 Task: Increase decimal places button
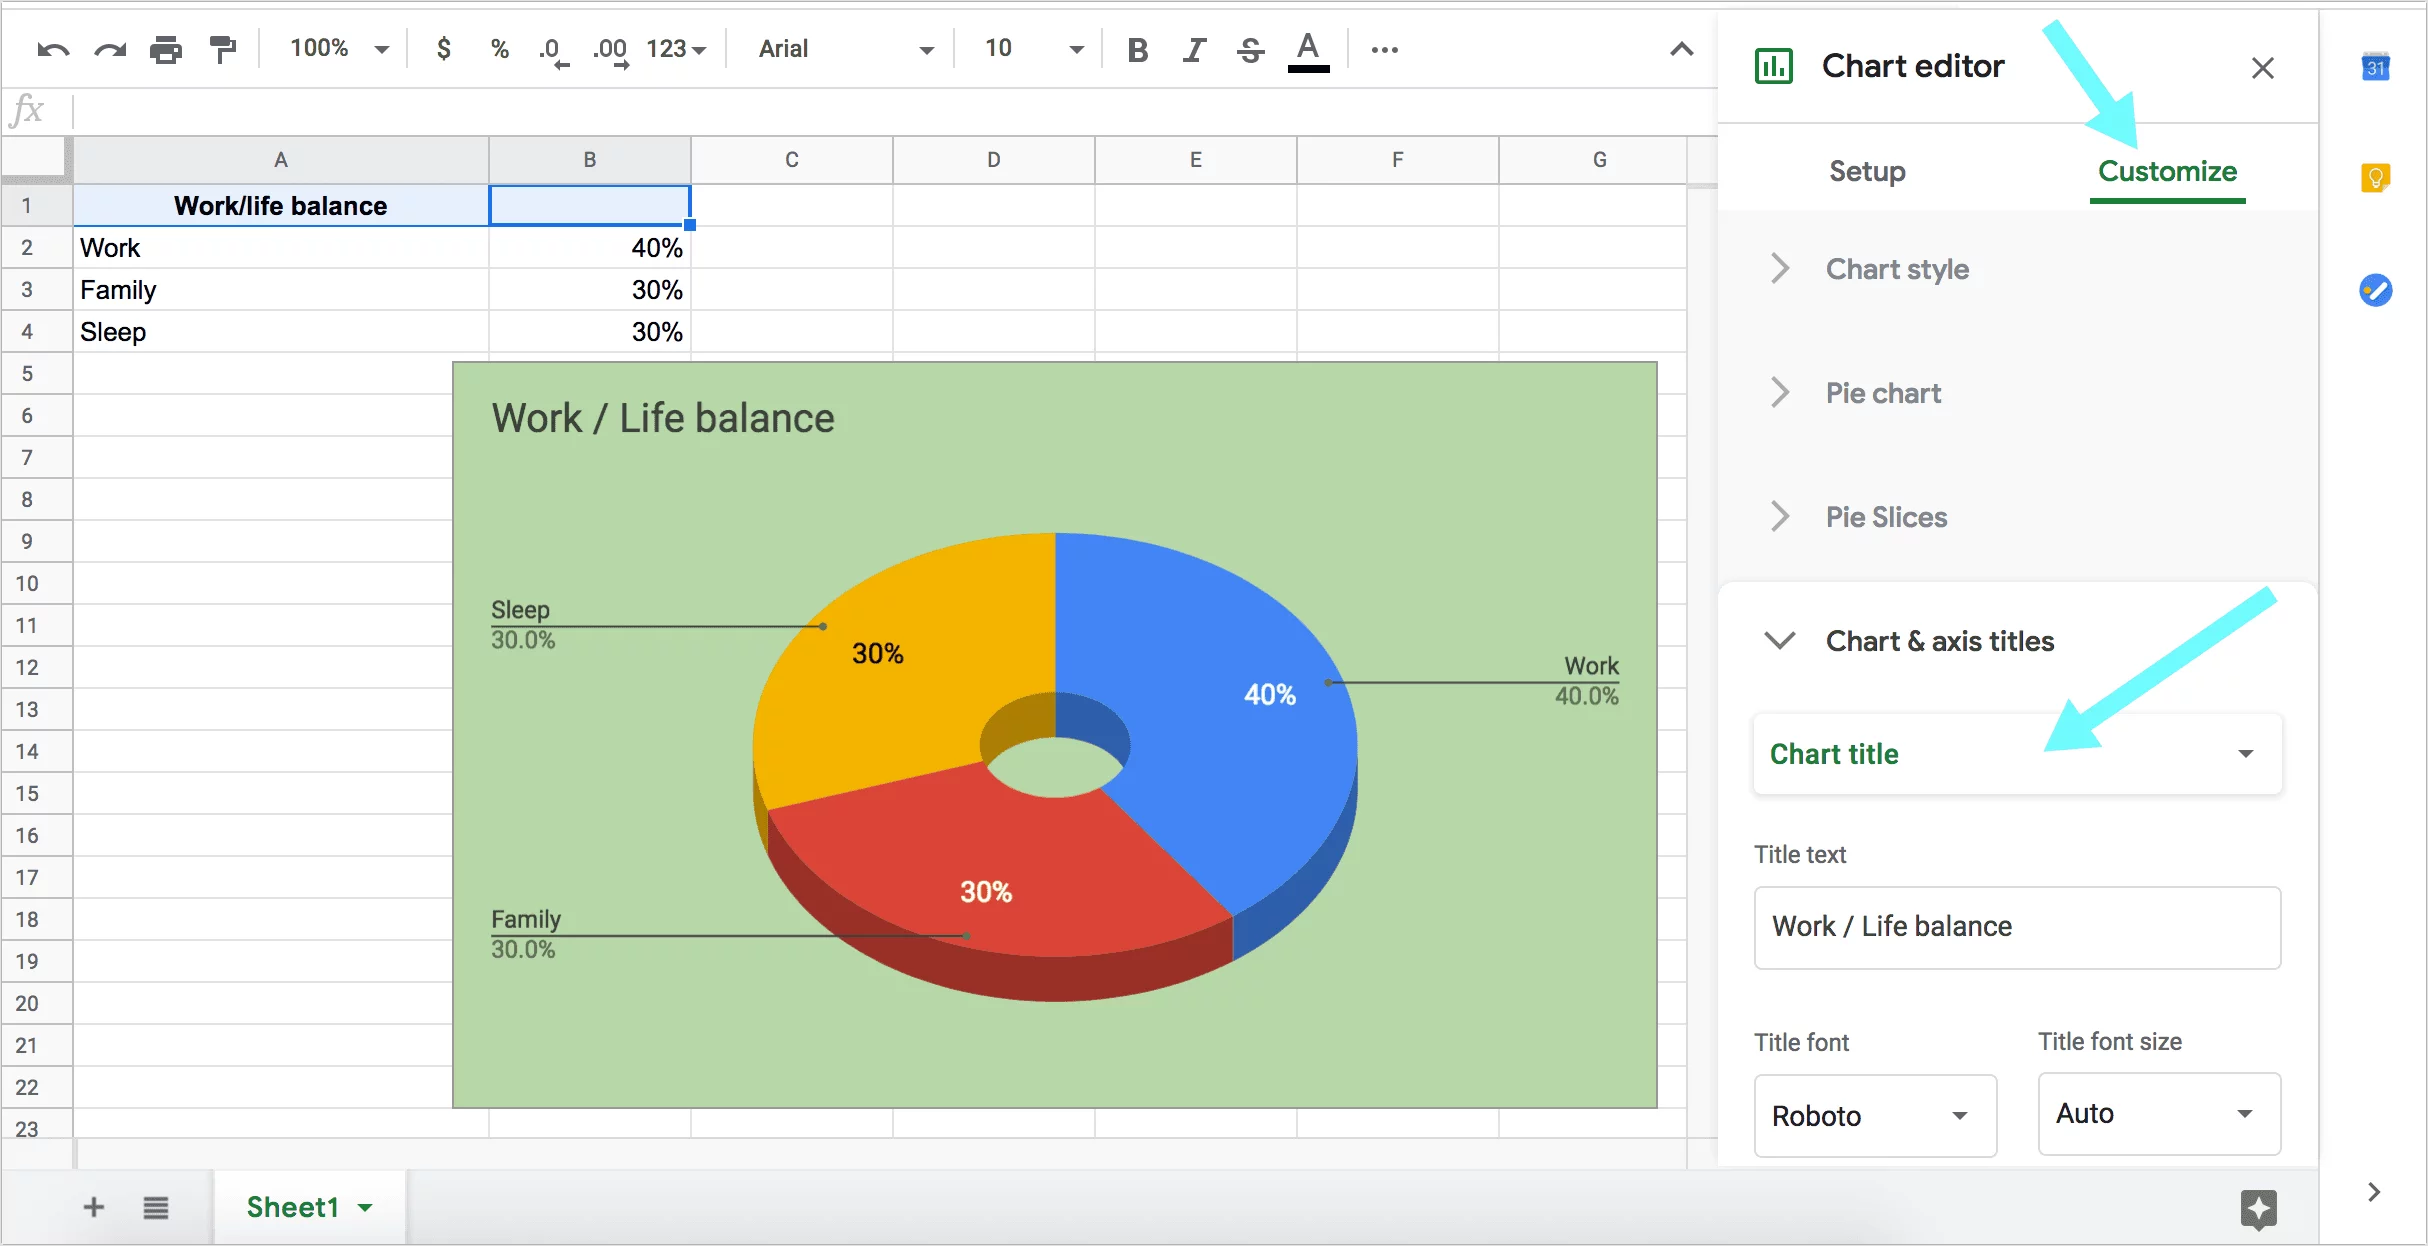[611, 50]
